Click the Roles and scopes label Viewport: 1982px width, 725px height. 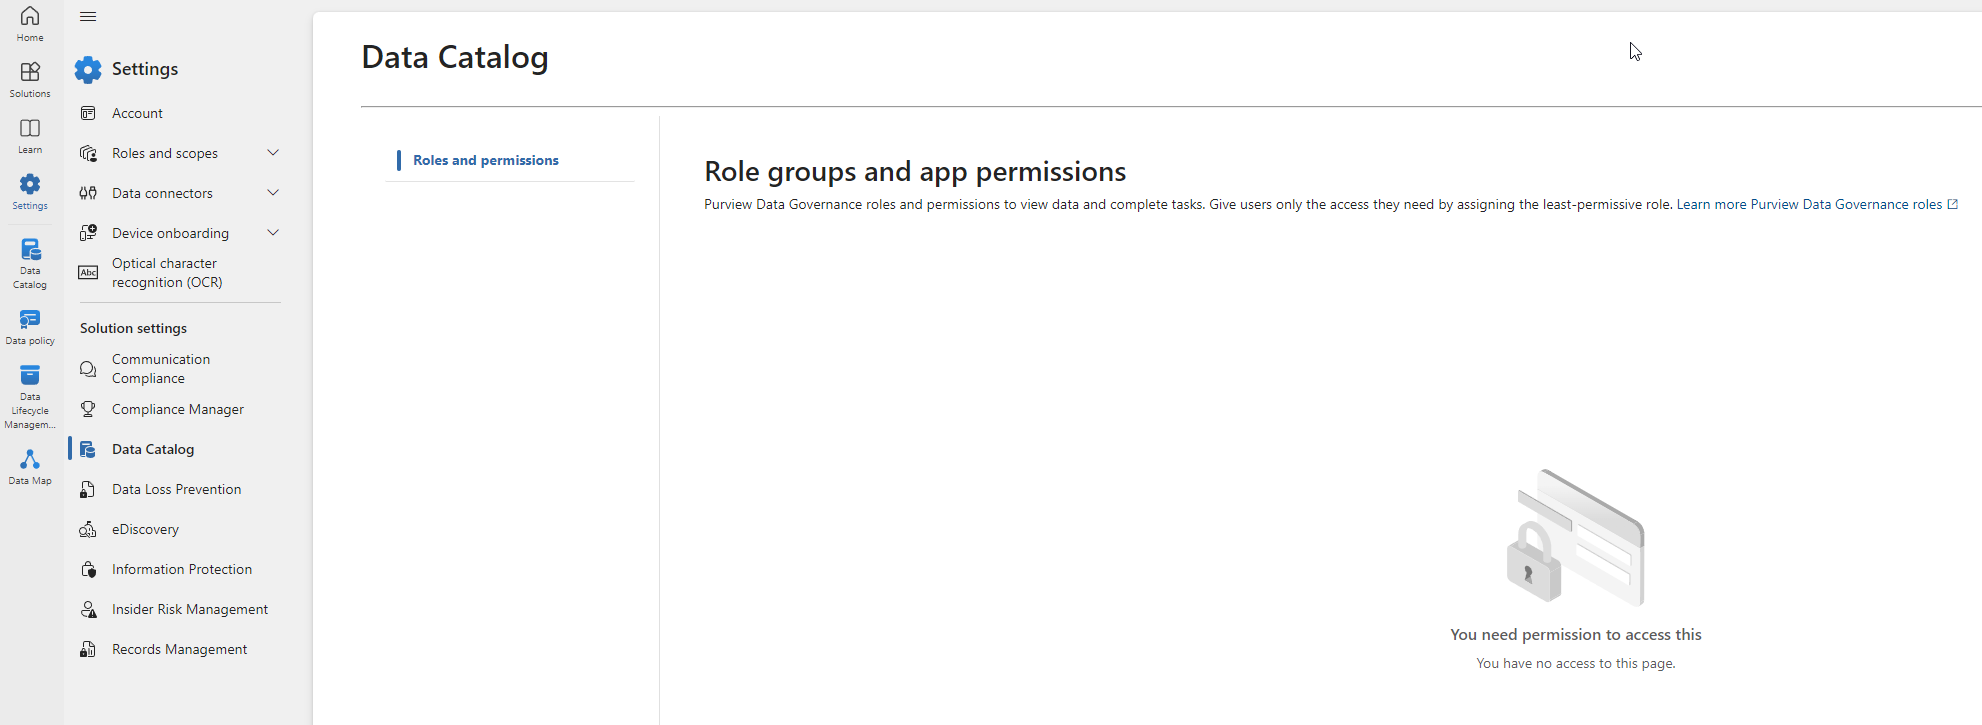coord(165,153)
